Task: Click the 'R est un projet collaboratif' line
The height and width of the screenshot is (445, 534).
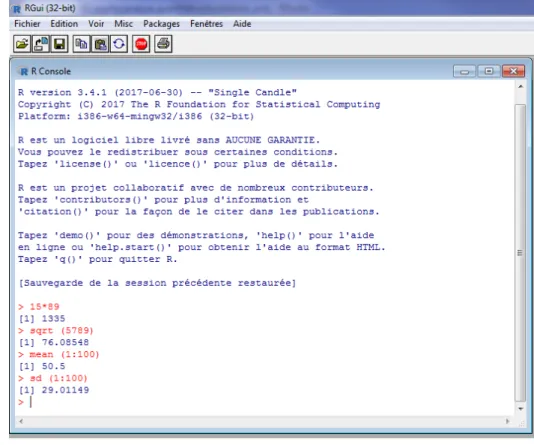Action: [x=196, y=188]
